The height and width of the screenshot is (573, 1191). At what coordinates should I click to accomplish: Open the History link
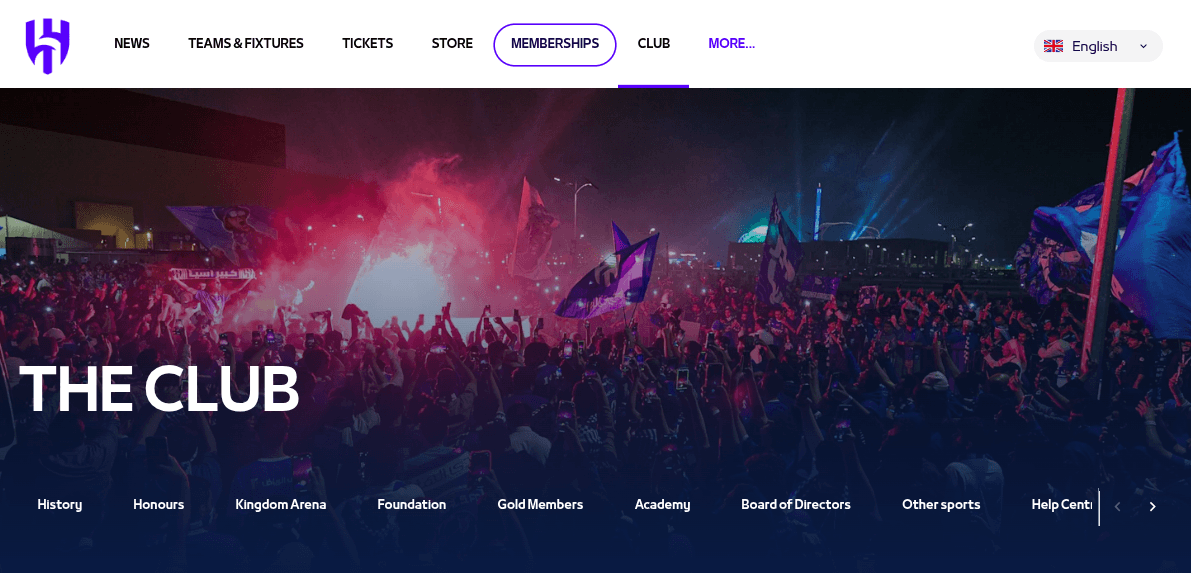click(59, 505)
